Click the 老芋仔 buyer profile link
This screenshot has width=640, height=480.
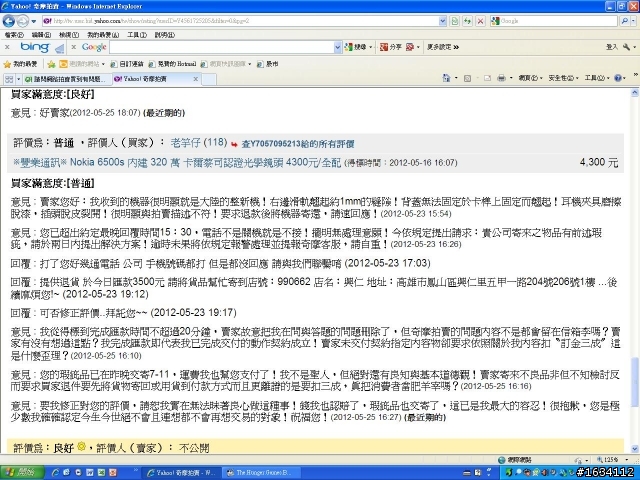[185, 142]
